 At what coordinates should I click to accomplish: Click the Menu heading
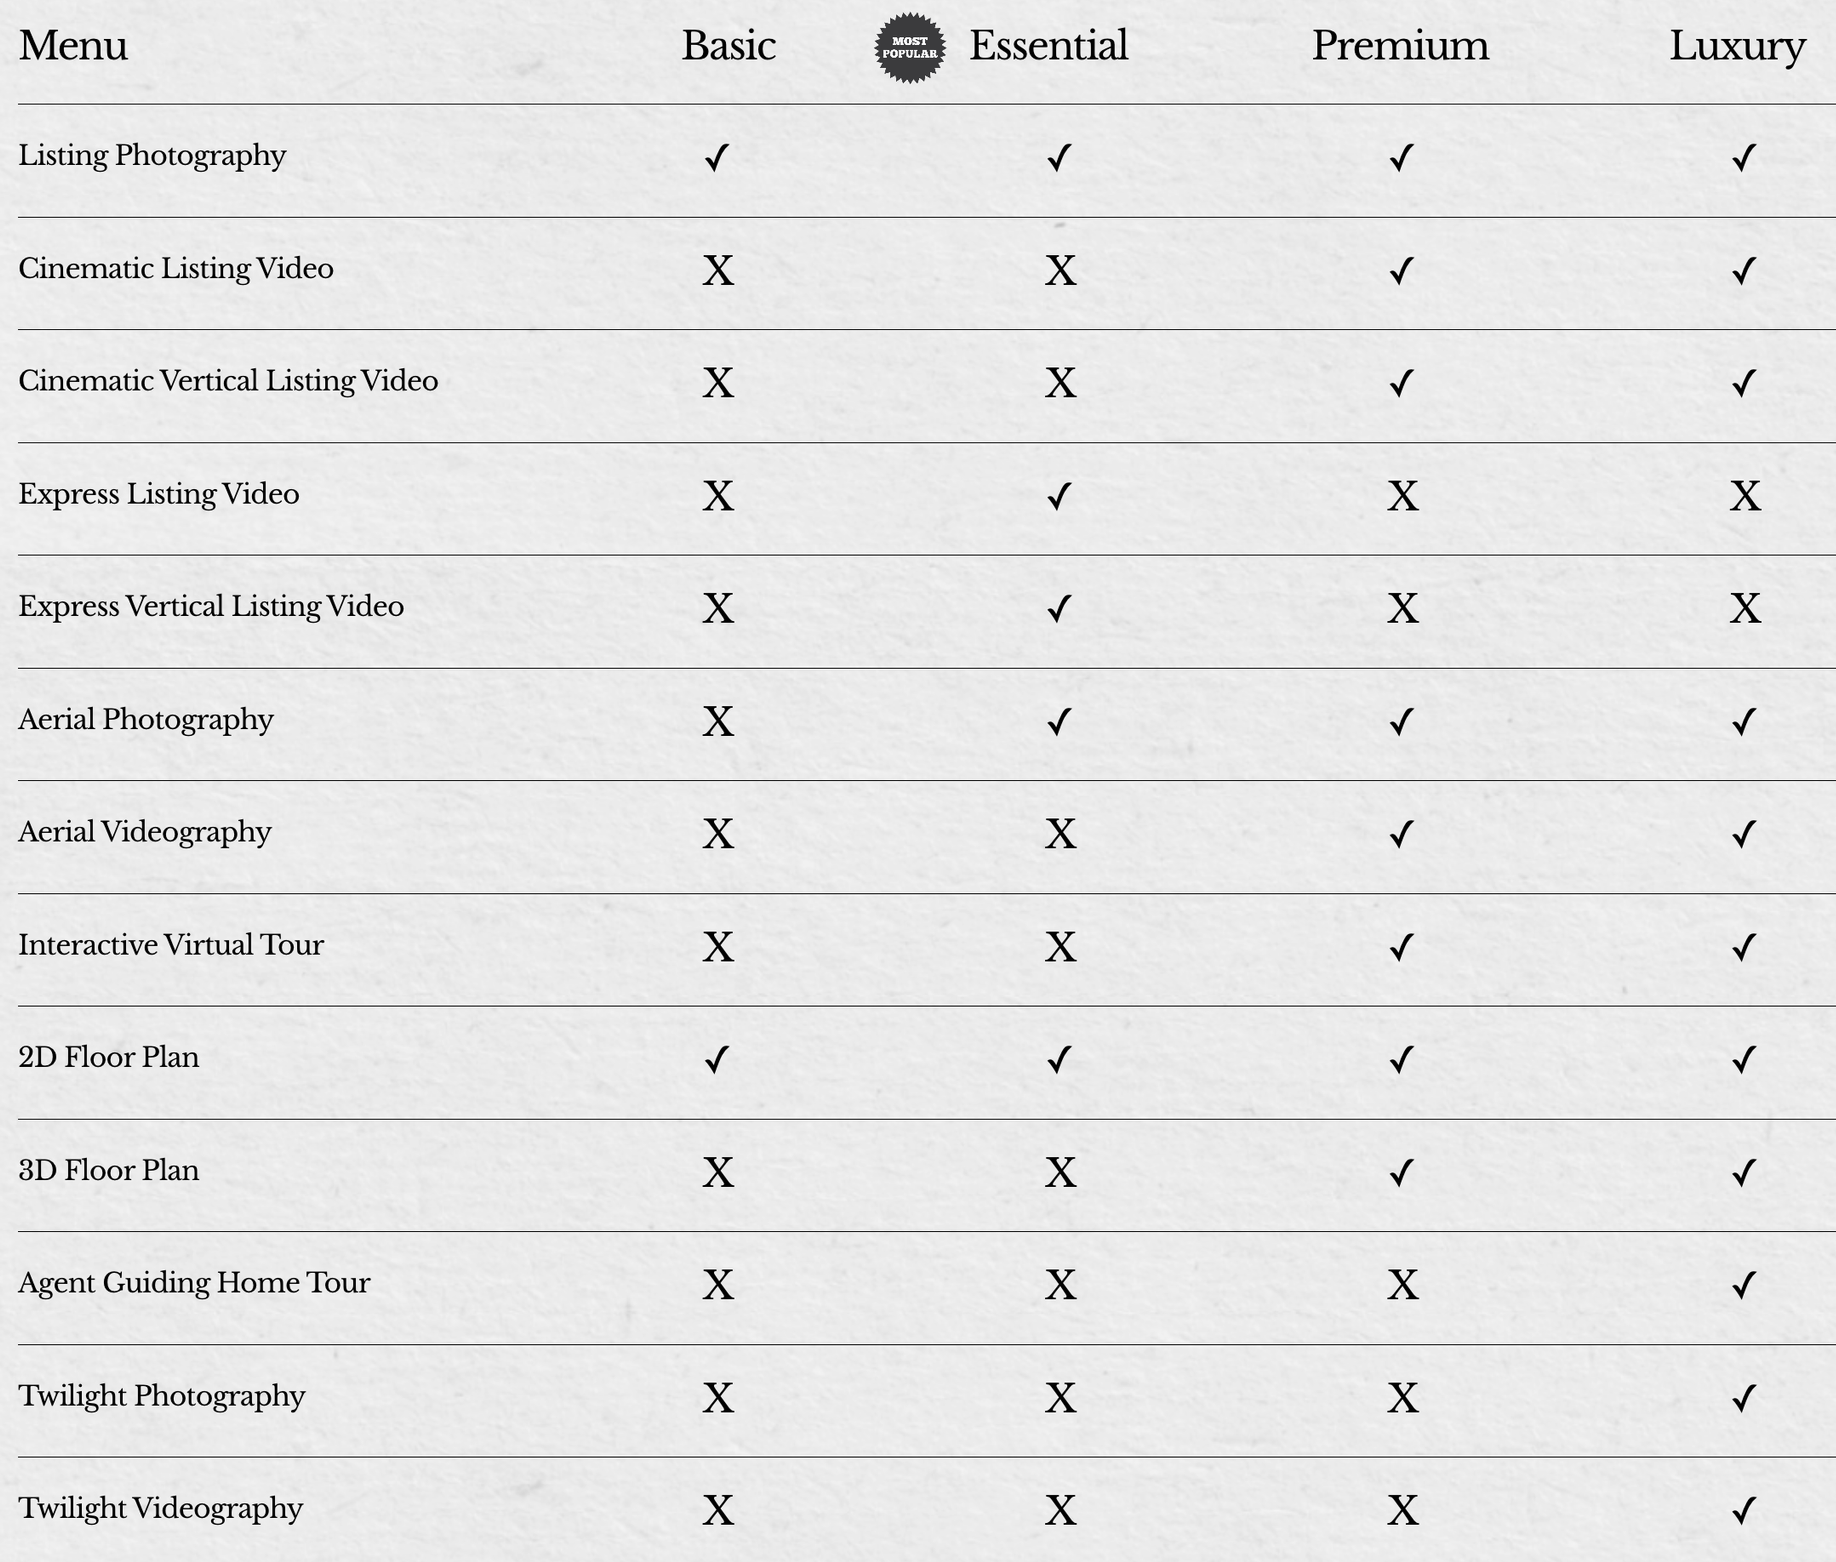[73, 46]
